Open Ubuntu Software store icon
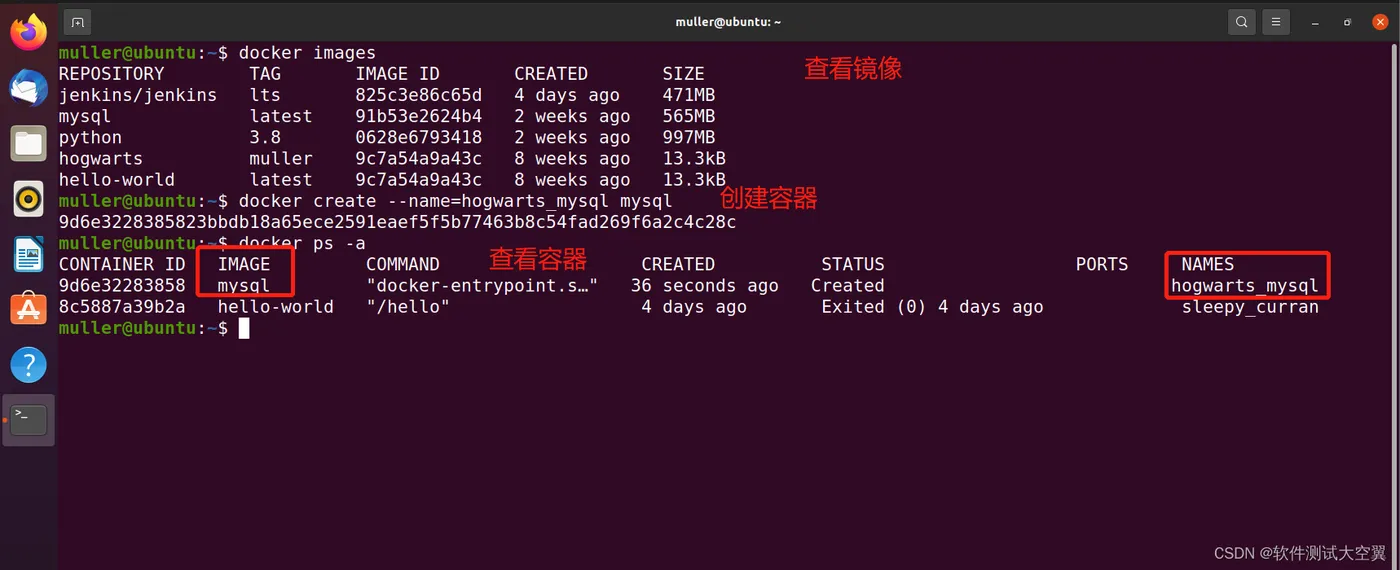Image resolution: width=1400 pixels, height=570 pixels. point(28,310)
